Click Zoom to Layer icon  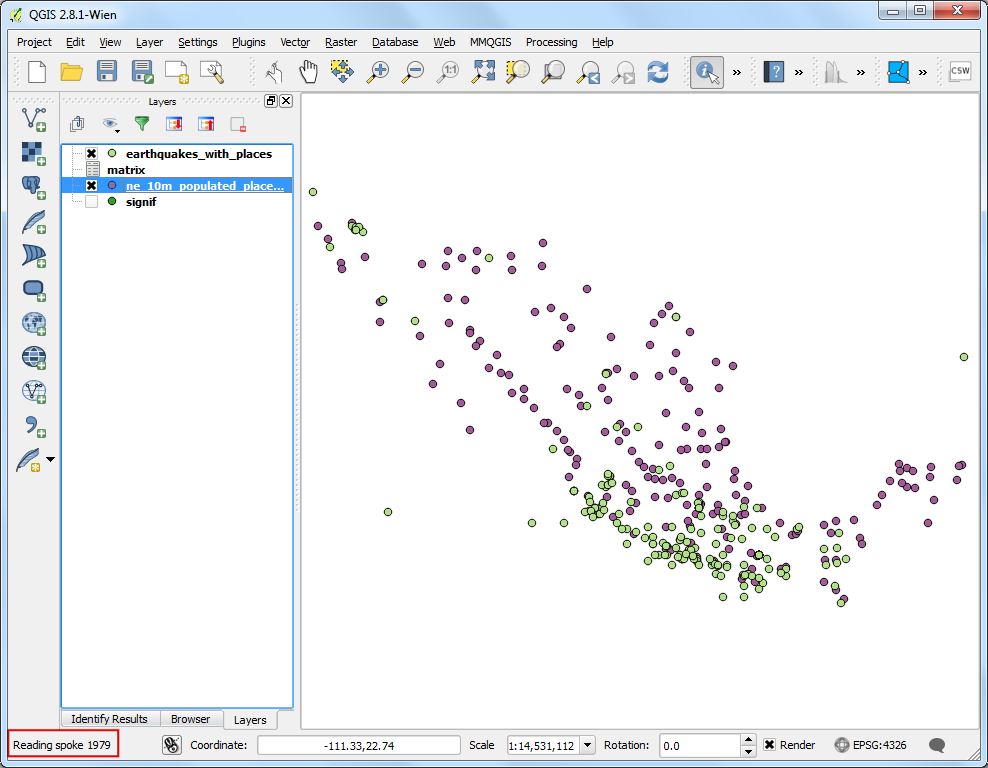[x=553, y=72]
